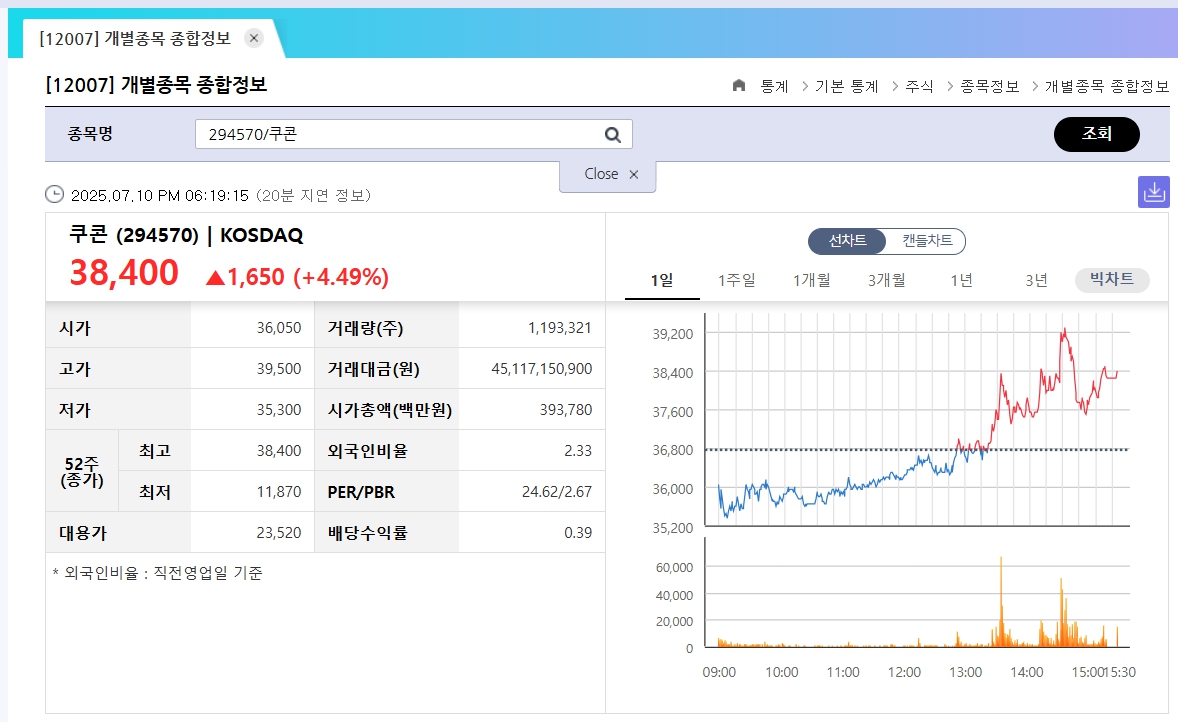Click the Close label of the popup
The width and height of the screenshot is (1178, 722).
[x=601, y=174]
